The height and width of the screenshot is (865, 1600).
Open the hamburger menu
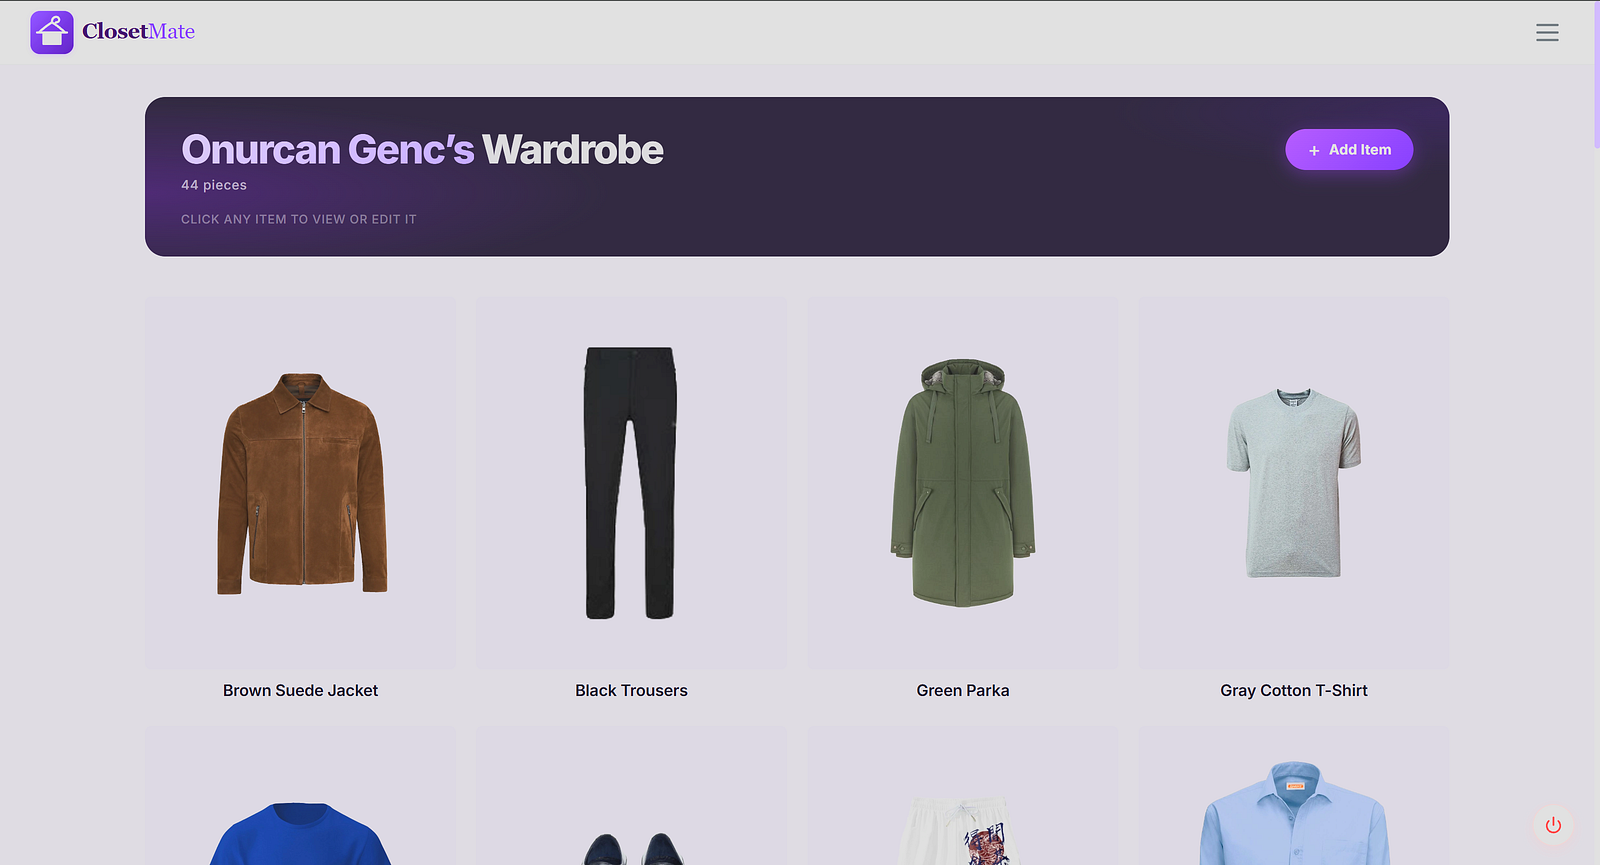click(x=1547, y=32)
